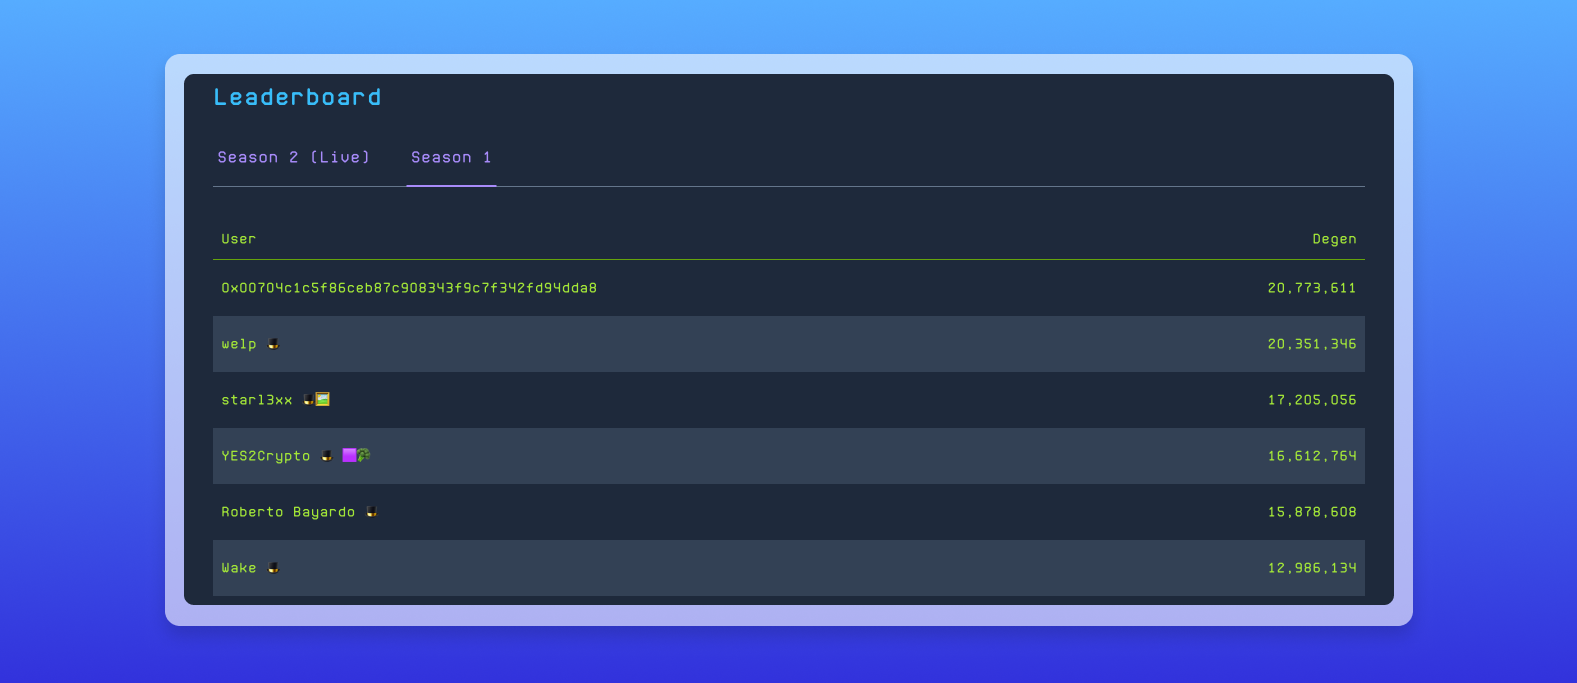Click the broccoli emoji beside YES2Crypto

tap(364, 455)
